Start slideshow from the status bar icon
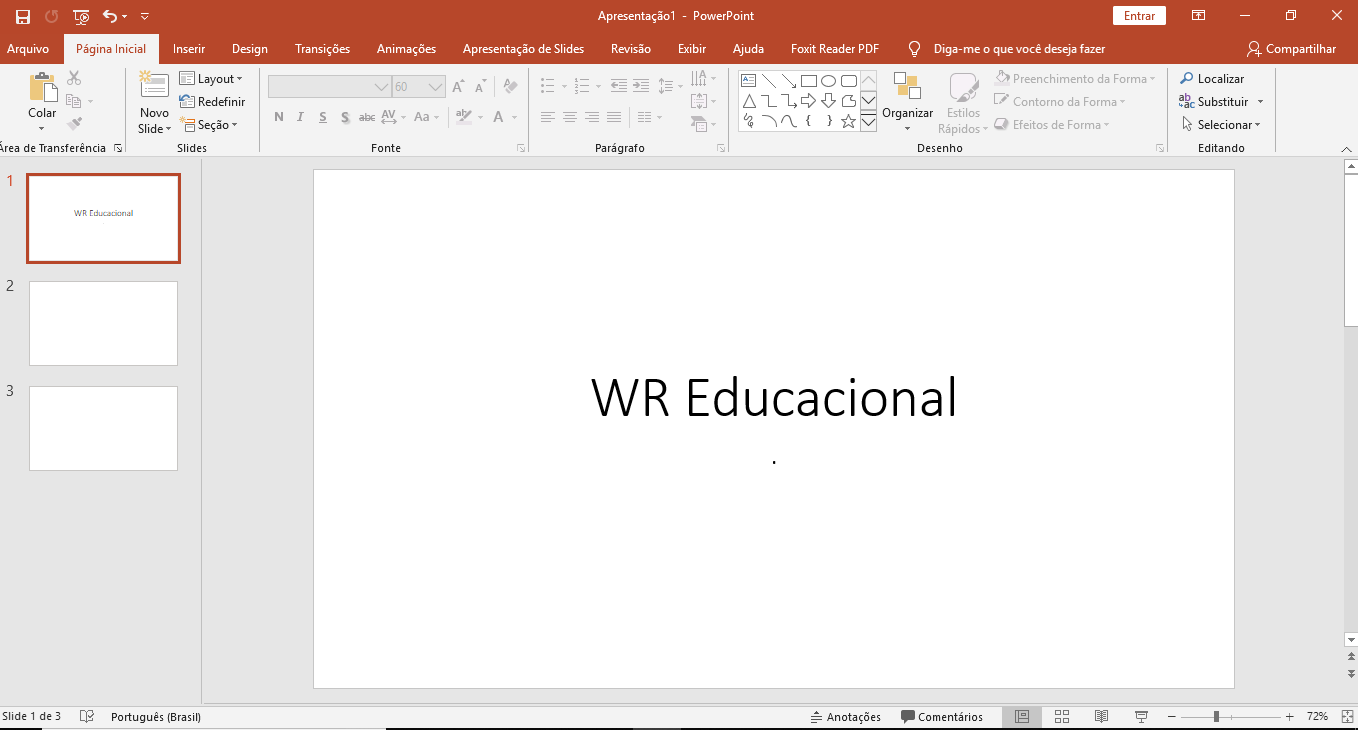This screenshot has height=730, width=1358. click(x=1141, y=716)
